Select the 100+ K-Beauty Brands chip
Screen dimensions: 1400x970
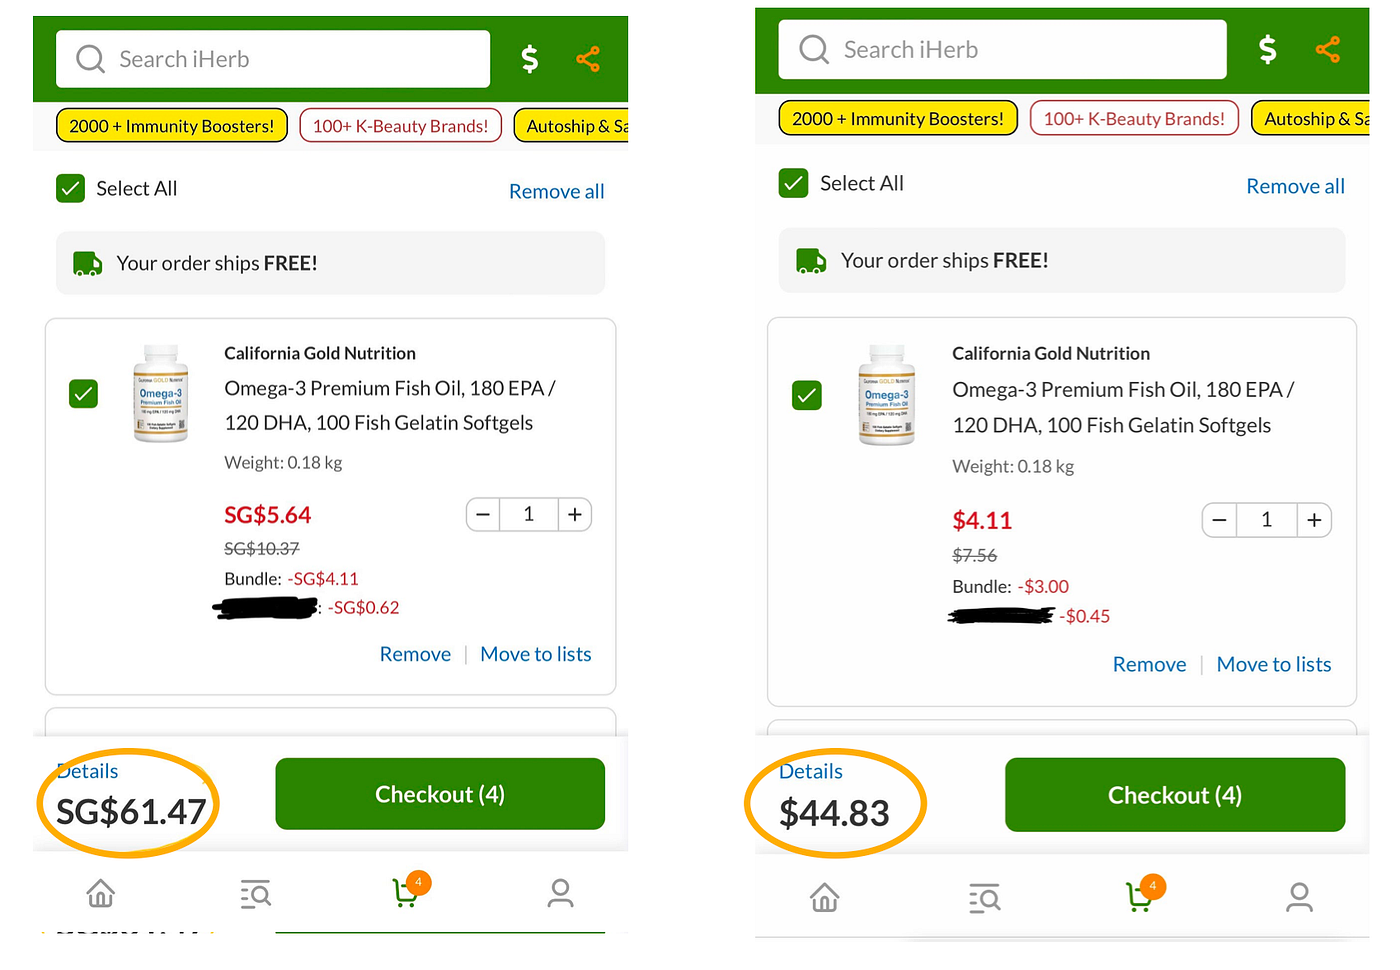pos(400,126)
